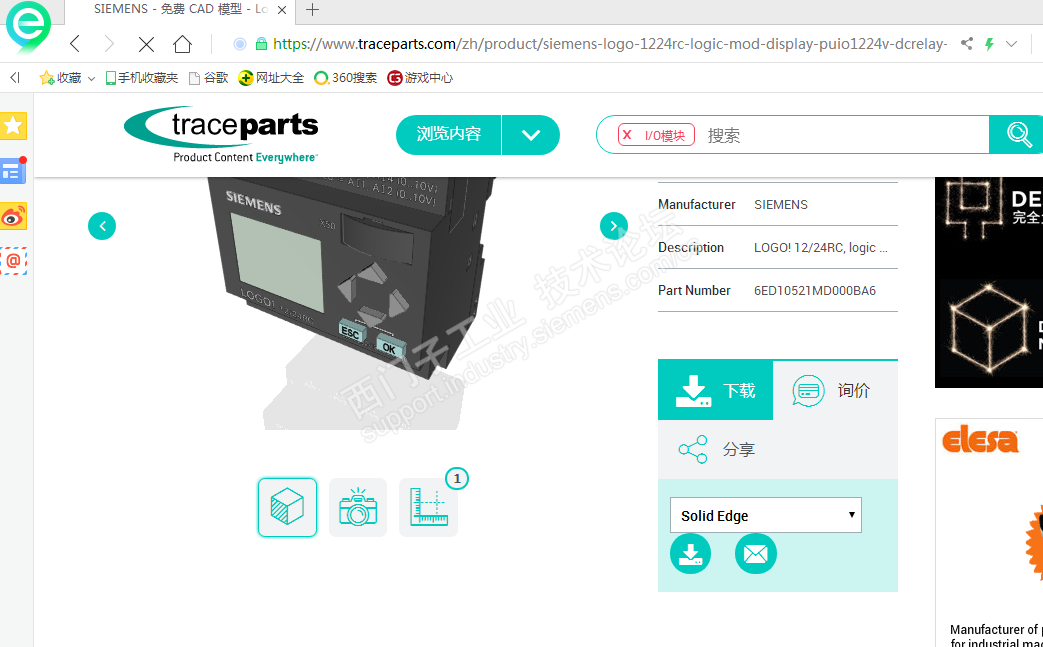The width and height of the screenshot is (1043, 647).
Task: Click the URL in the address bar
Action: tap(610, 44)
